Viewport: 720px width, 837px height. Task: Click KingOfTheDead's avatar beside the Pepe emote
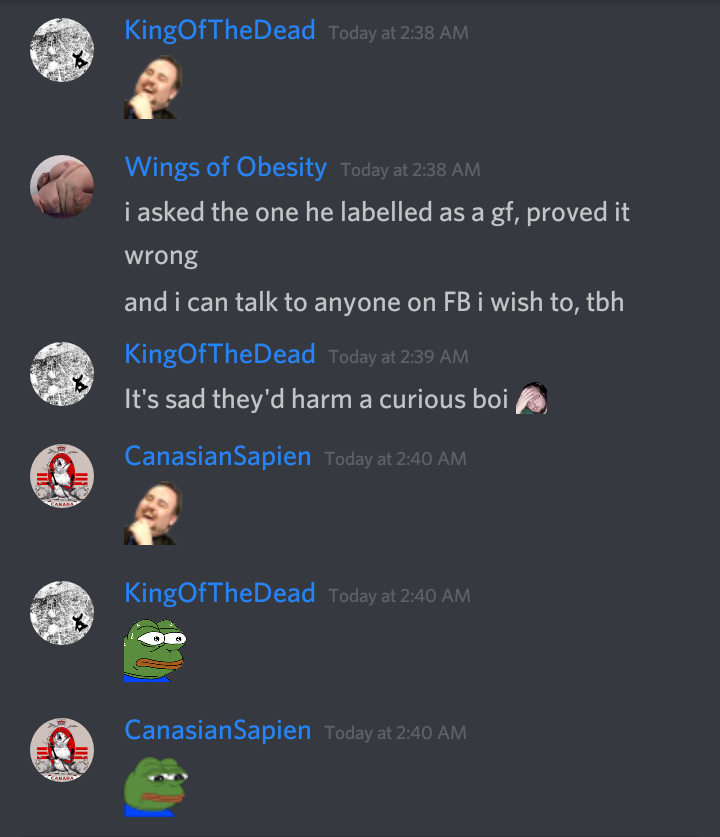pyautogui.click(x=62, y=613)
